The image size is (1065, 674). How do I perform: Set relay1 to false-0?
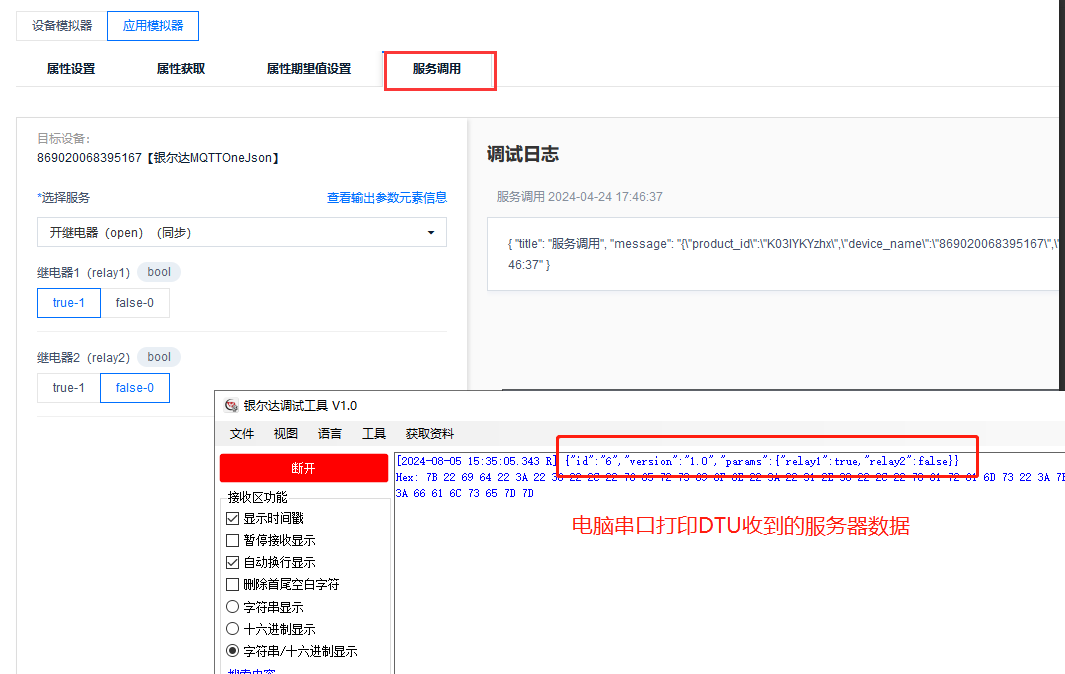pyautogui.click(x=134, y=303)
